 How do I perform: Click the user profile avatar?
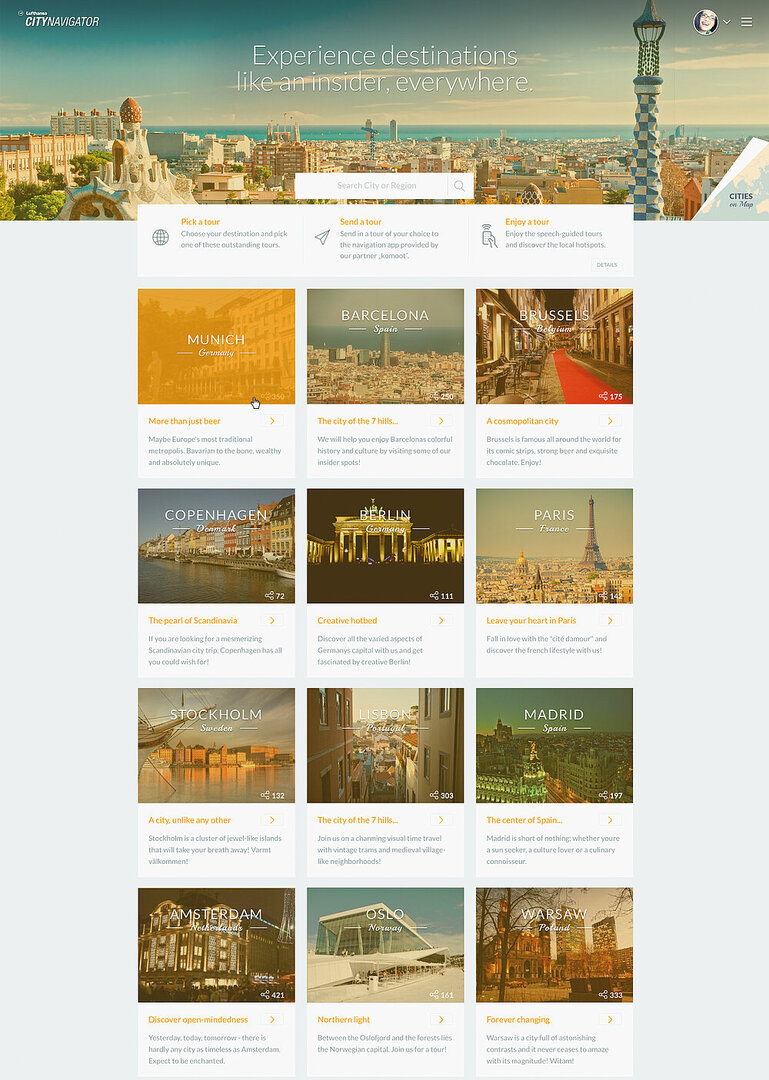[x=705, y=21]
